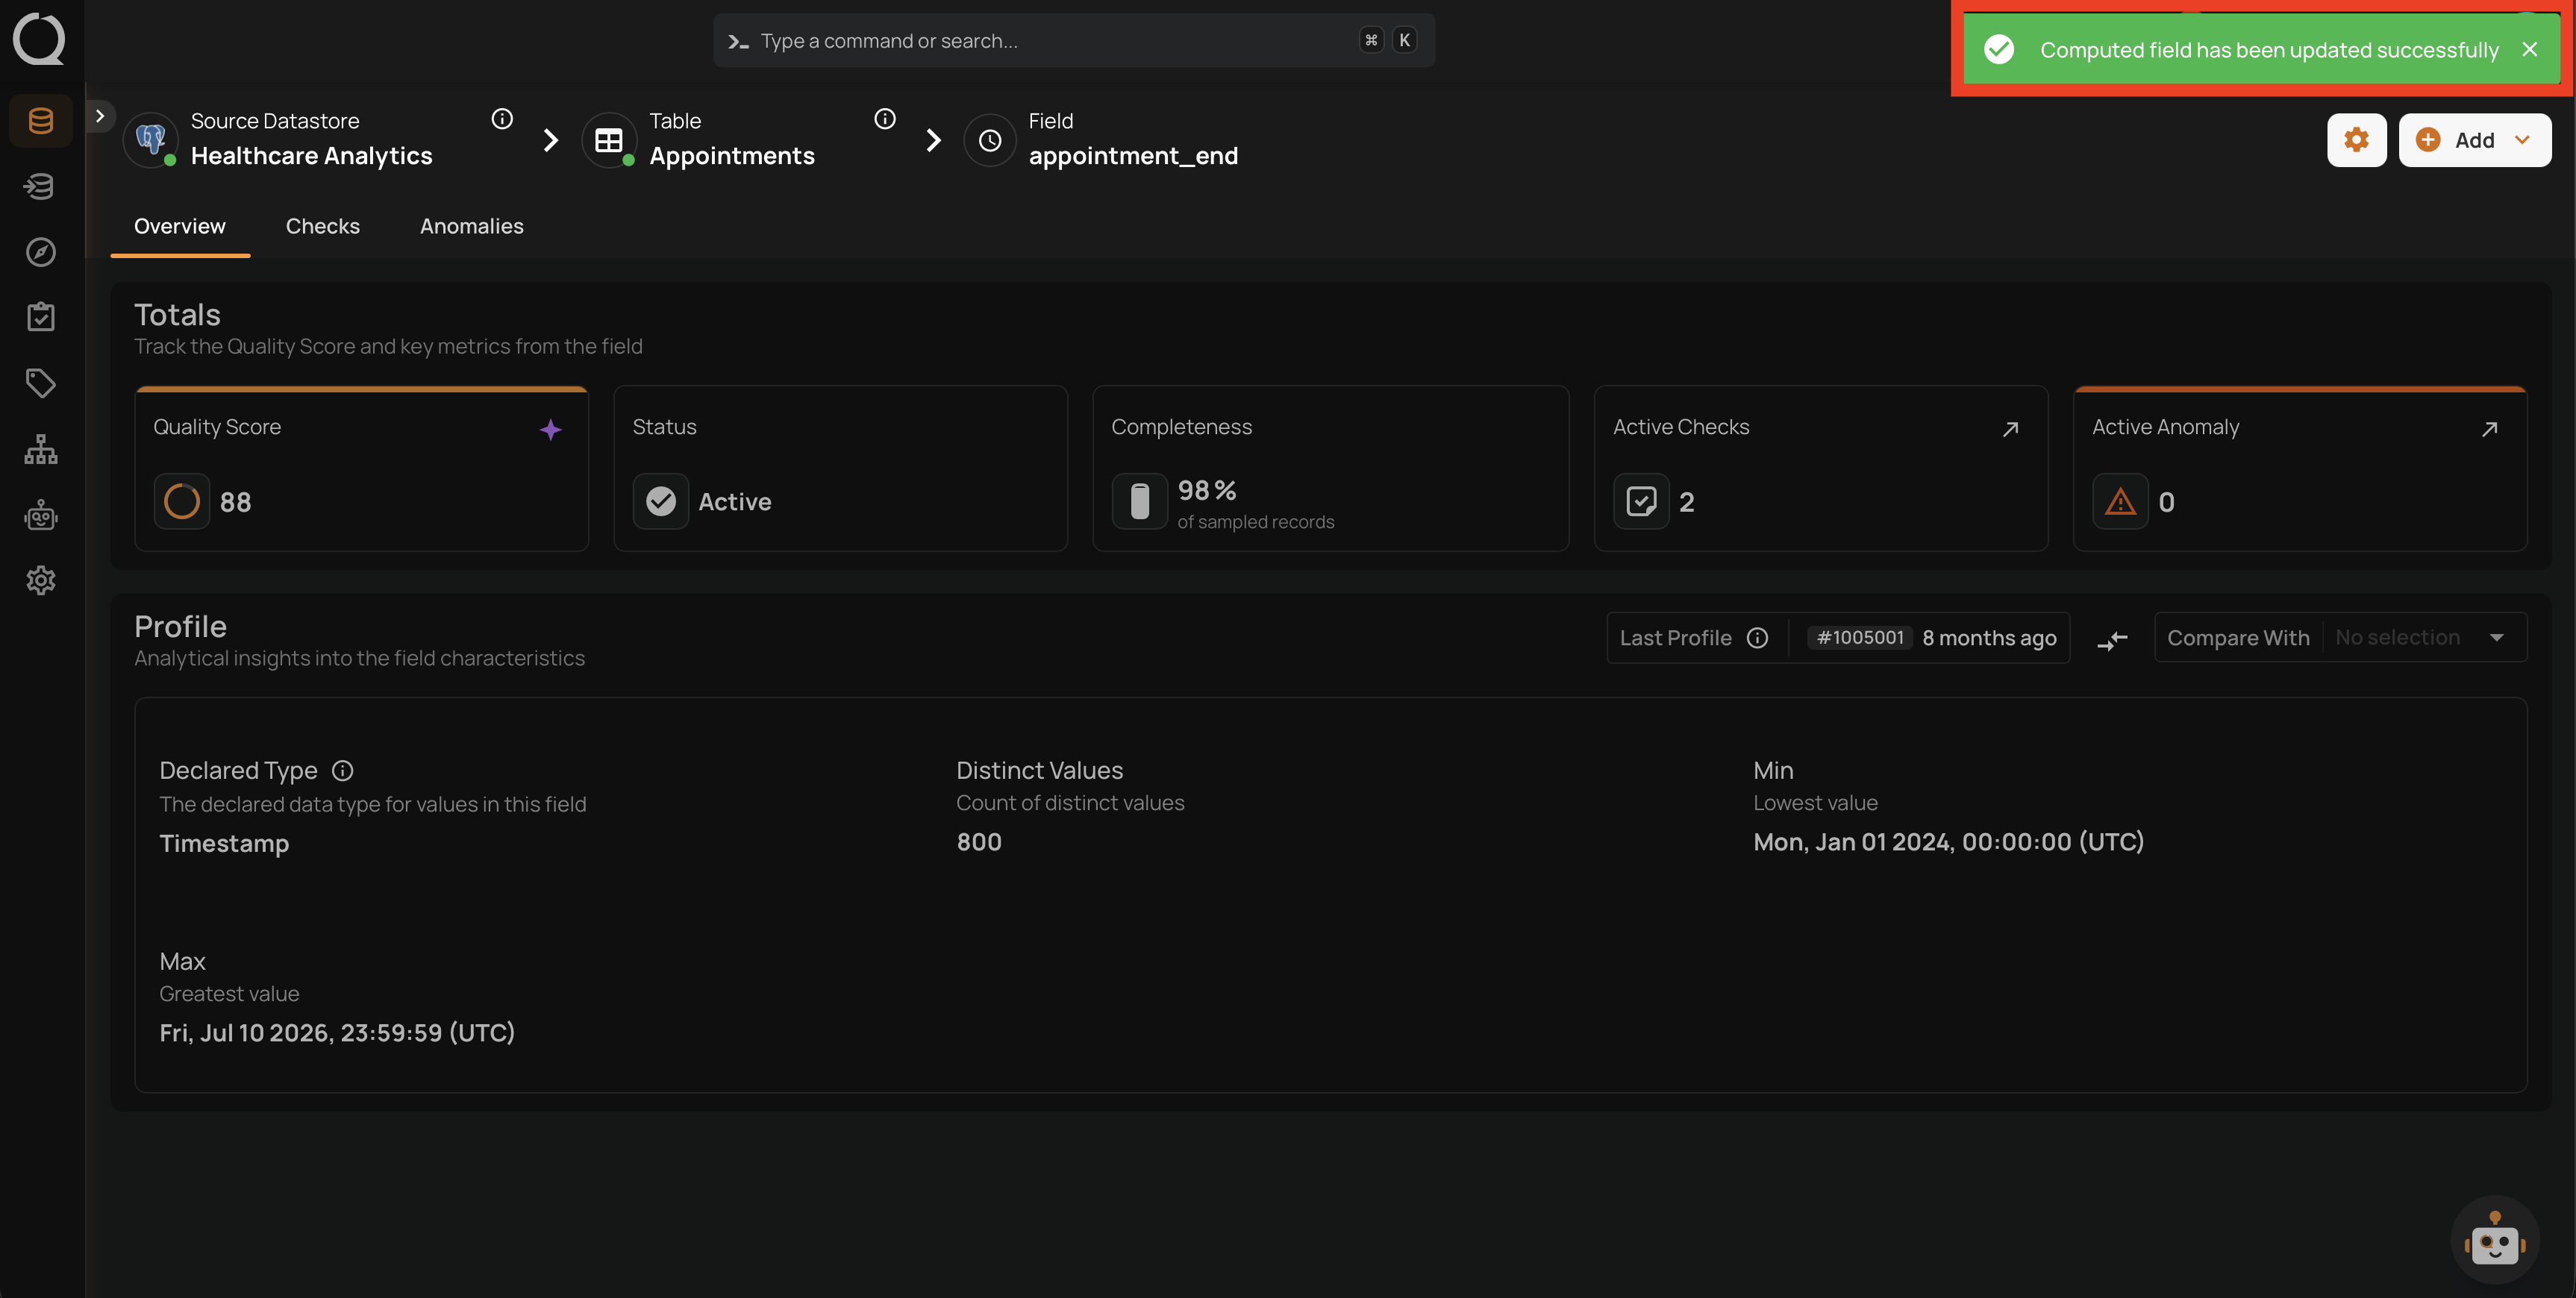
Task: Switch to the Checks tab
Action: tap(322, 226)
